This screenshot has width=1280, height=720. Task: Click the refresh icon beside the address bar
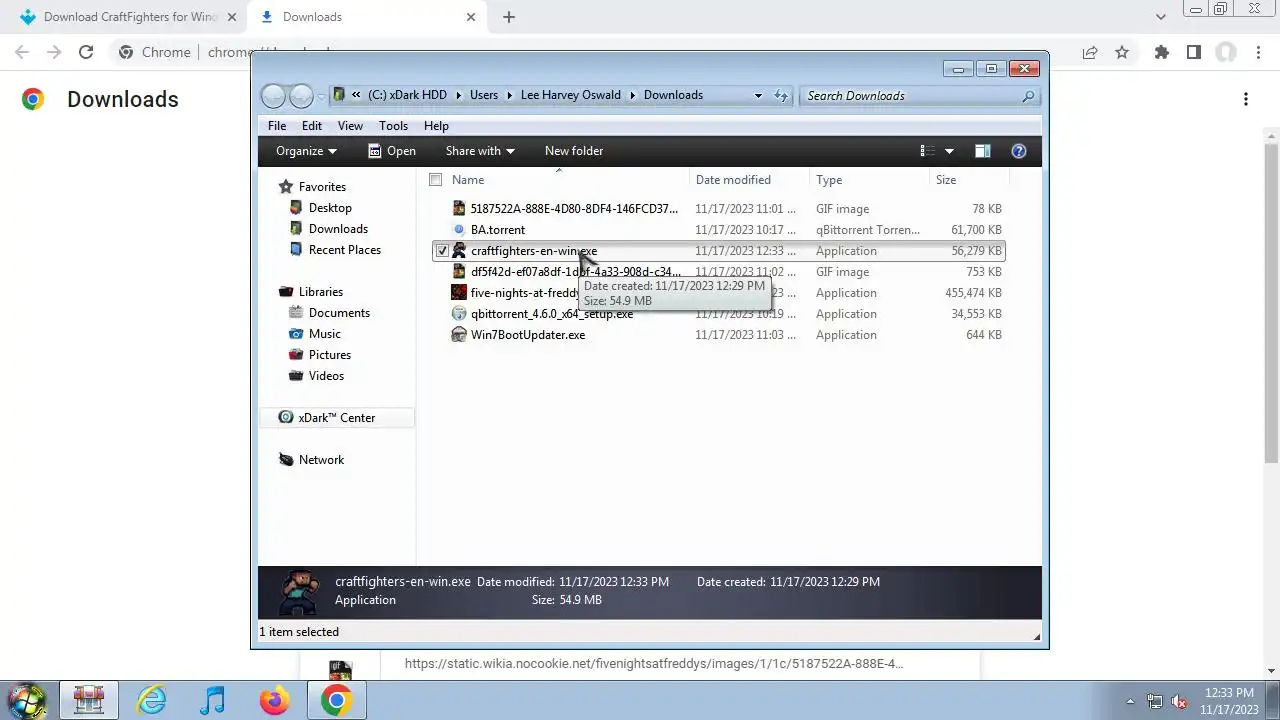click(x=781, y=96)
